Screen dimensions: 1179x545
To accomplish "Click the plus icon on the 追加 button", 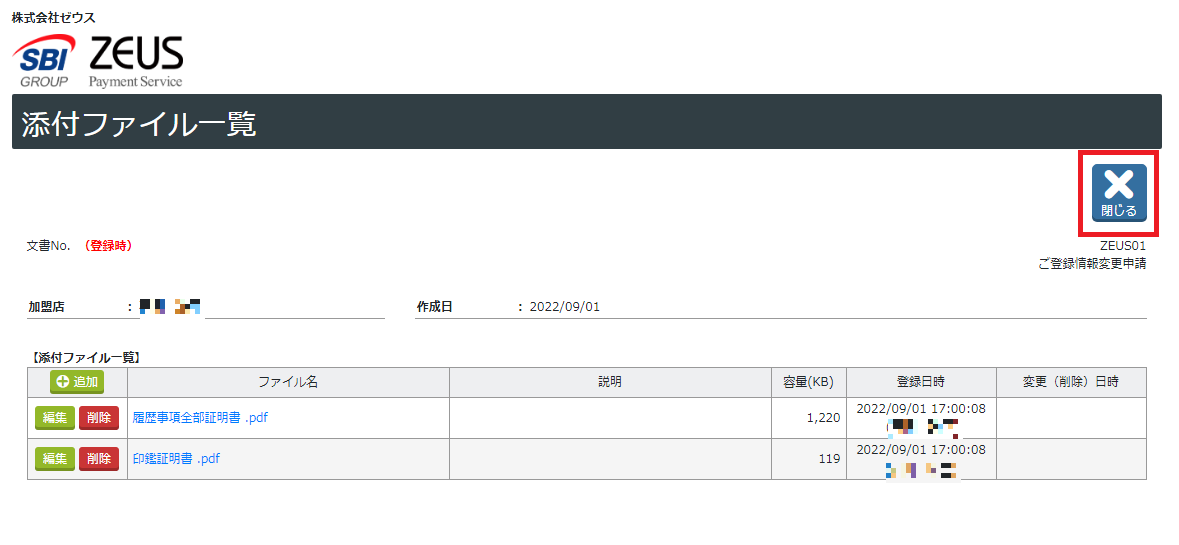I will click(x=63, y=382).
